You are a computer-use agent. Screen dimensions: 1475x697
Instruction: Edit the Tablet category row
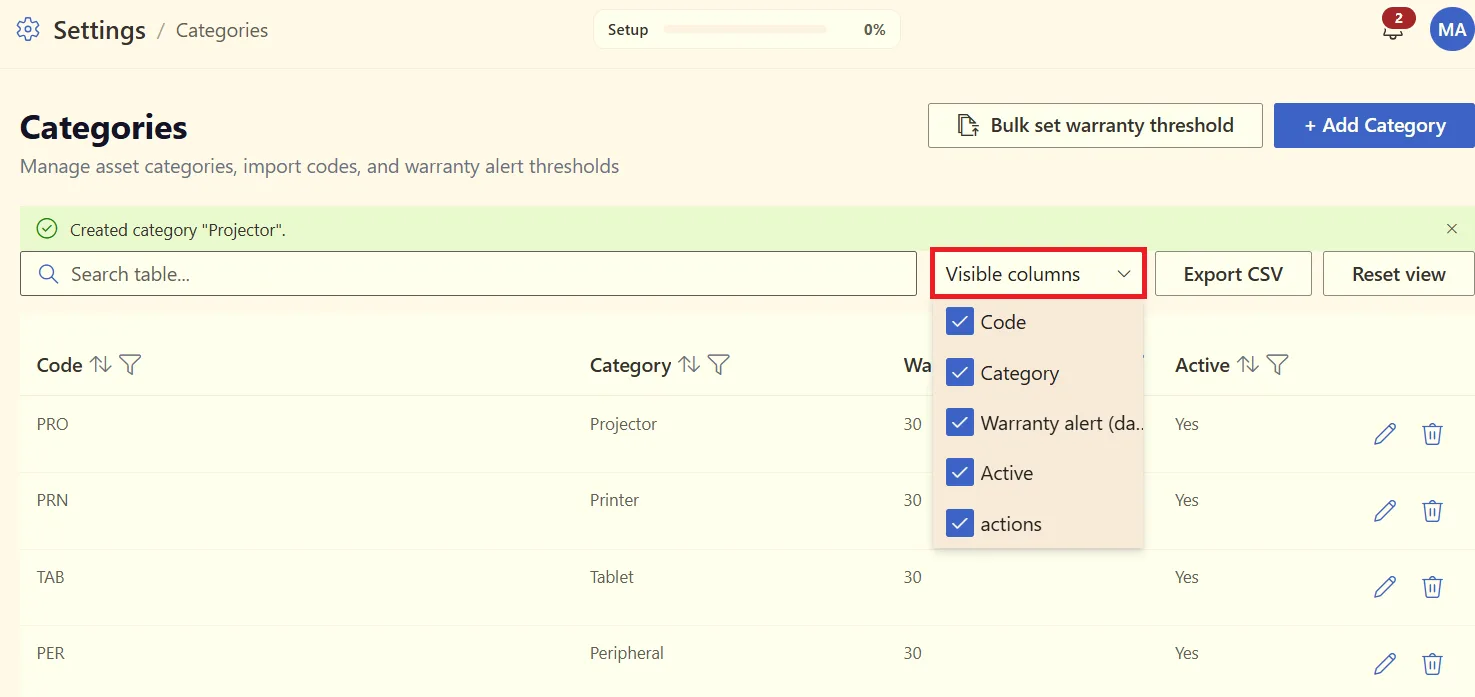[x=1385, y=587]
